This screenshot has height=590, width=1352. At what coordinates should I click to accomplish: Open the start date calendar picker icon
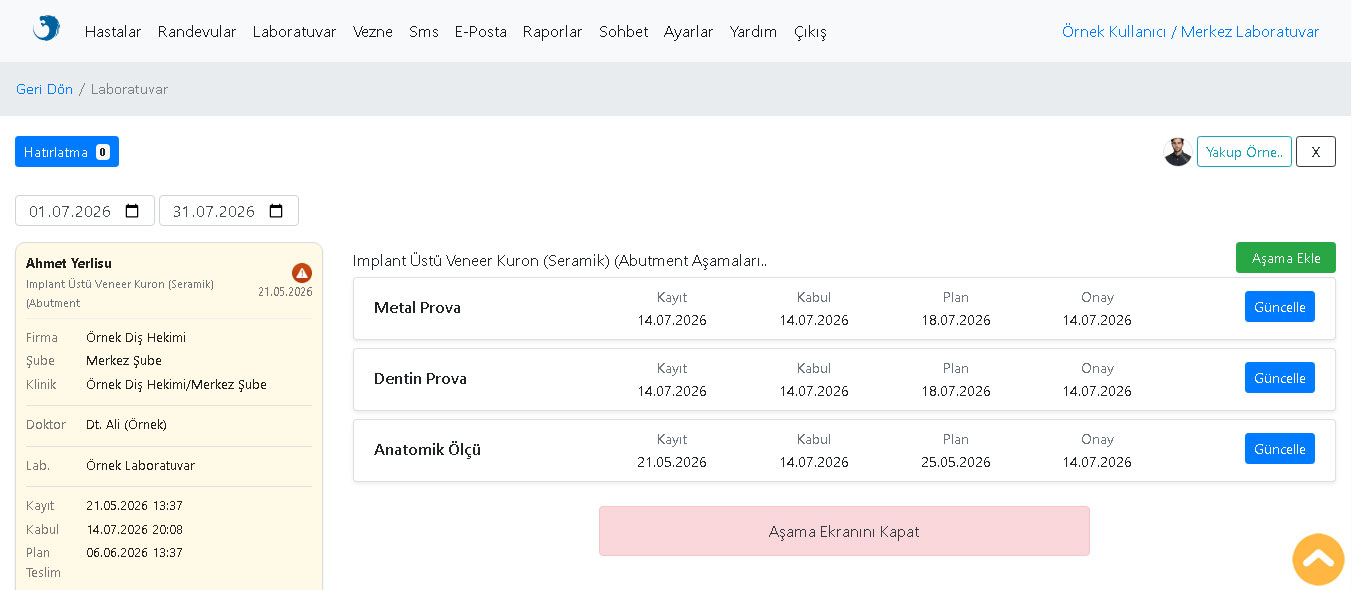tap(132, 211)
